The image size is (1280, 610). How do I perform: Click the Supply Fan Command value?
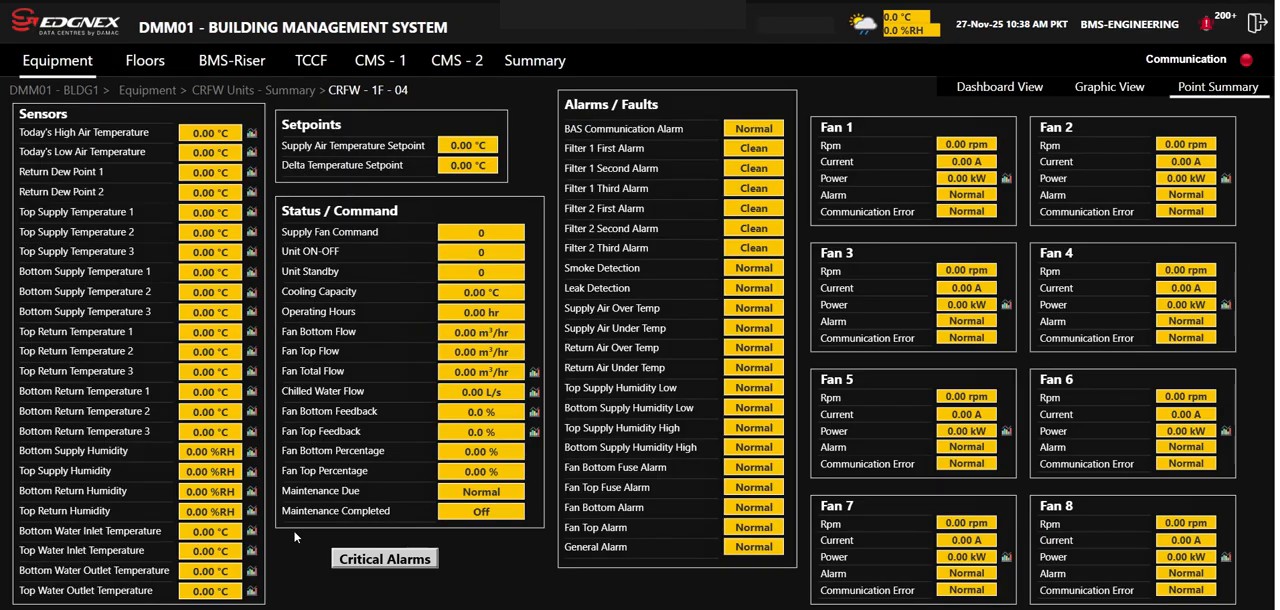click(481, 233)
